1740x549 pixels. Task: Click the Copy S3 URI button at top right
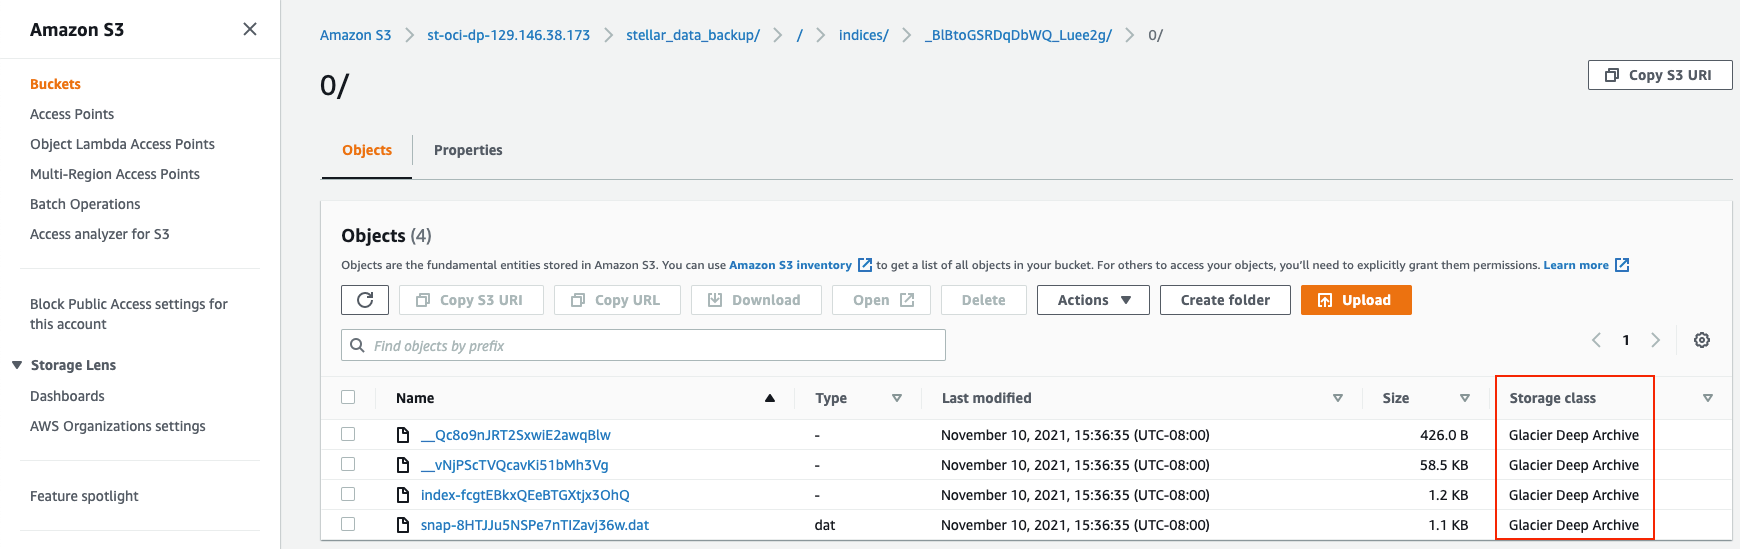[1659, 75]
